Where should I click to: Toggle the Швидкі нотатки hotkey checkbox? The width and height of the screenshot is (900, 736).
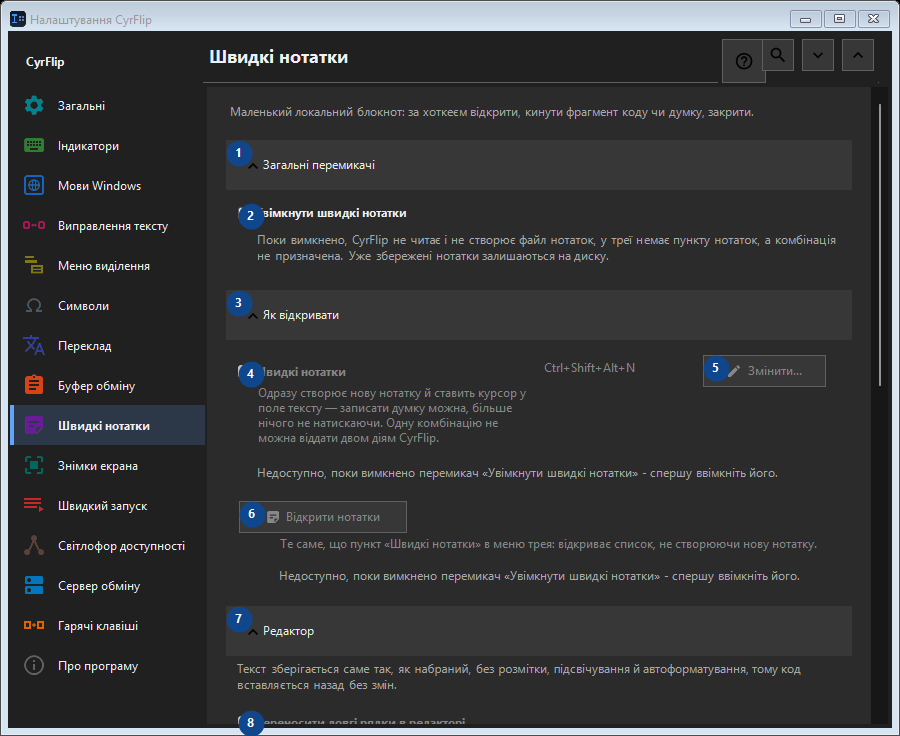[243, 371]
